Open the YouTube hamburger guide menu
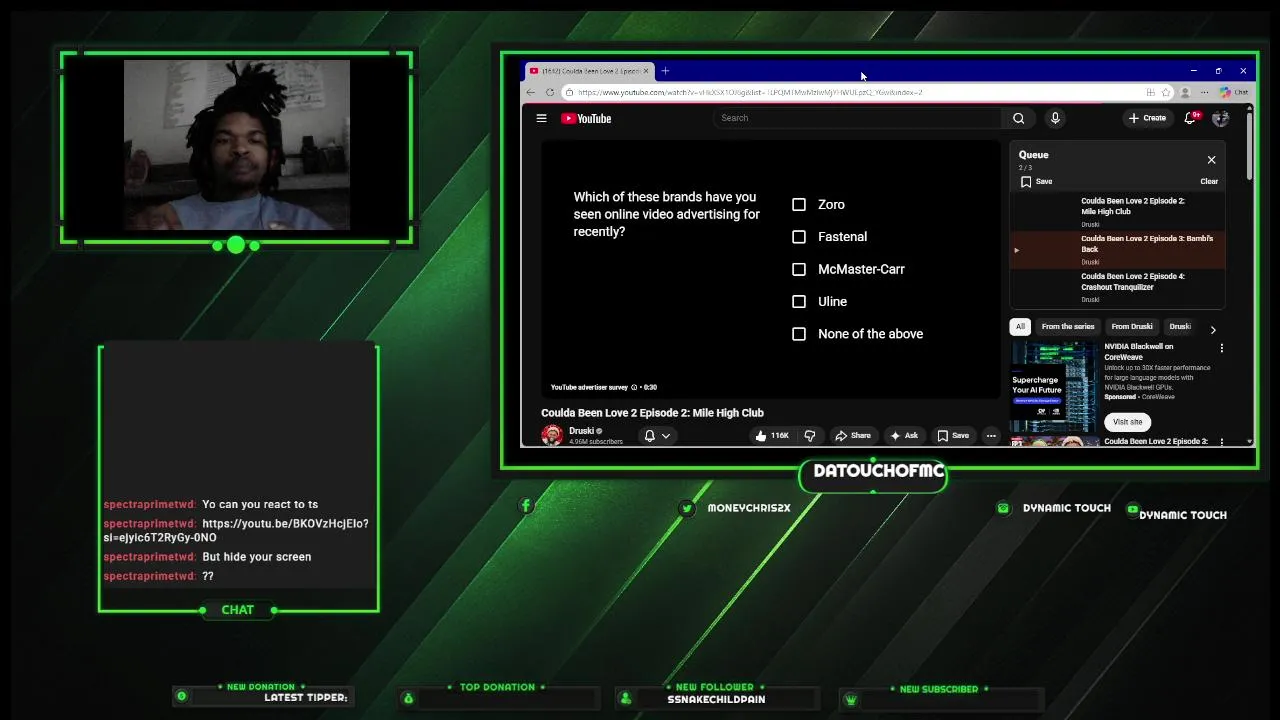The image size is (1280, 720). tap(541, 118)
